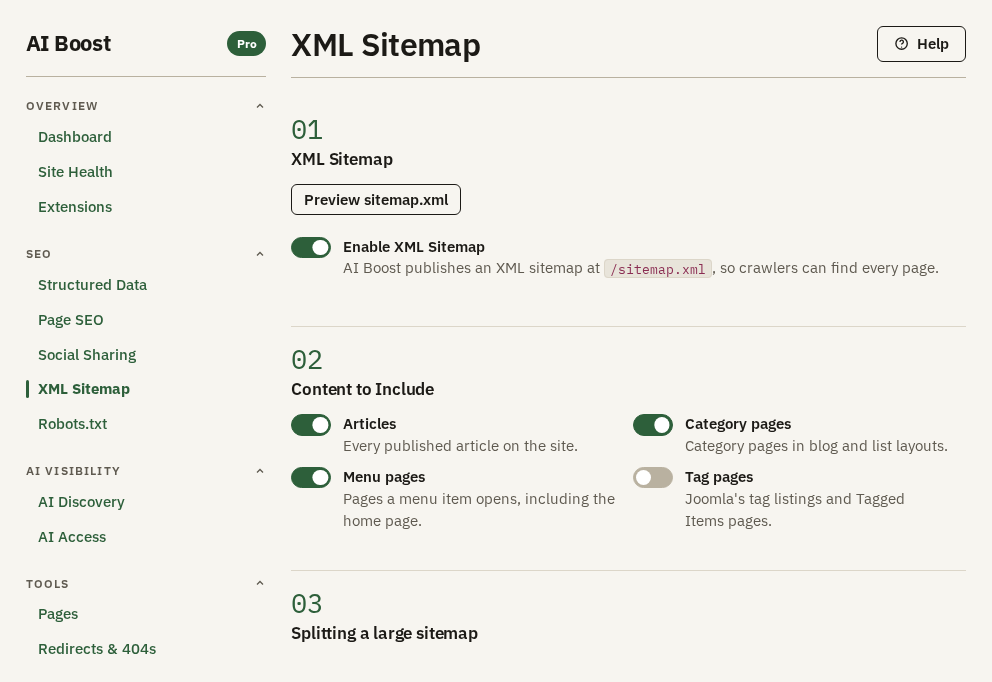Enable the Tag pages toggle
The image size is (992, 682).
click(x=652, y=478)
